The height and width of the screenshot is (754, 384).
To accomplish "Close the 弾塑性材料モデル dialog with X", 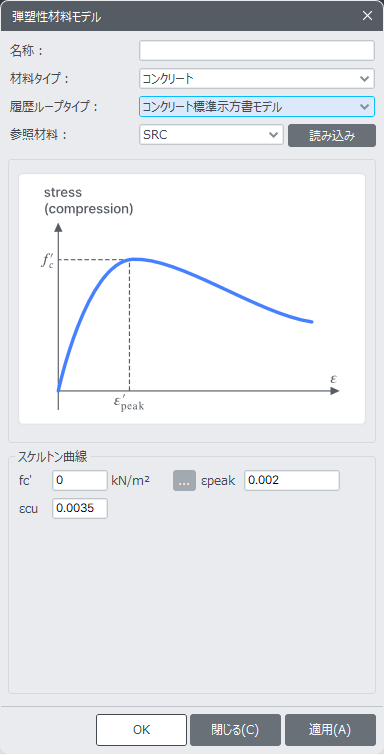I will click(x=367, y=16).
